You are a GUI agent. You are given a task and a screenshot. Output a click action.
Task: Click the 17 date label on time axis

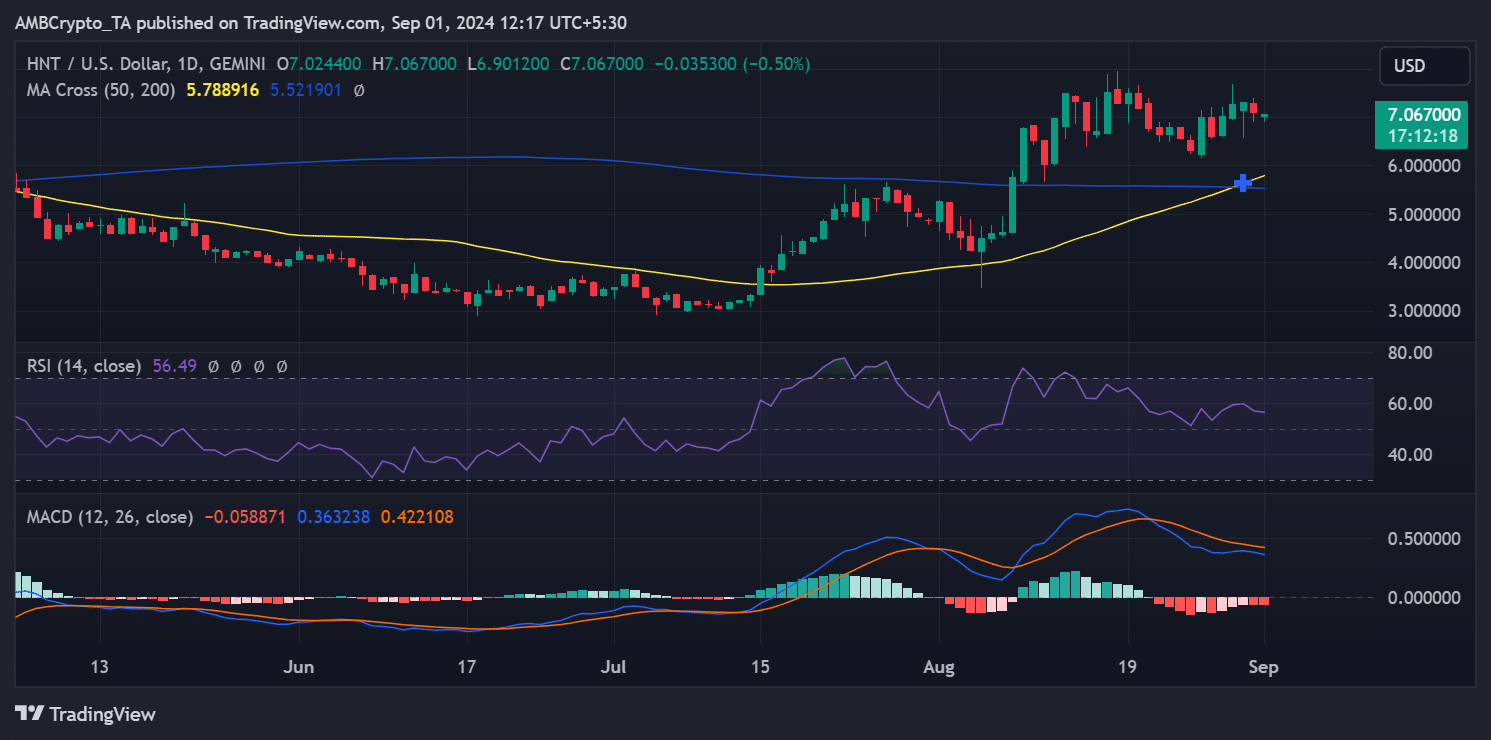[x=469, y=666]
